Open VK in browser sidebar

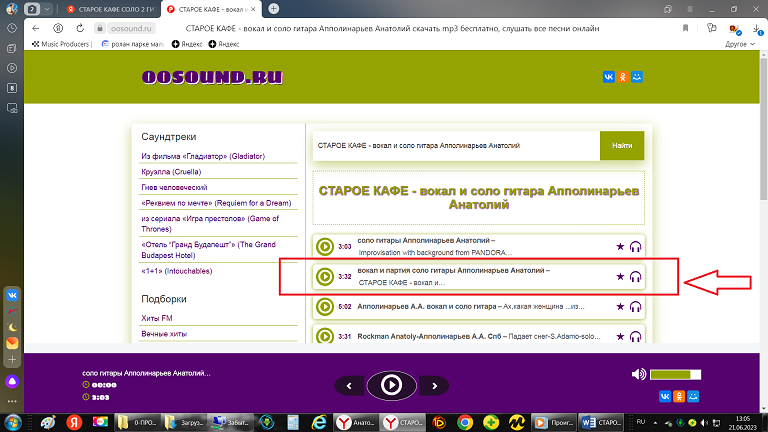tap(12, 295)
